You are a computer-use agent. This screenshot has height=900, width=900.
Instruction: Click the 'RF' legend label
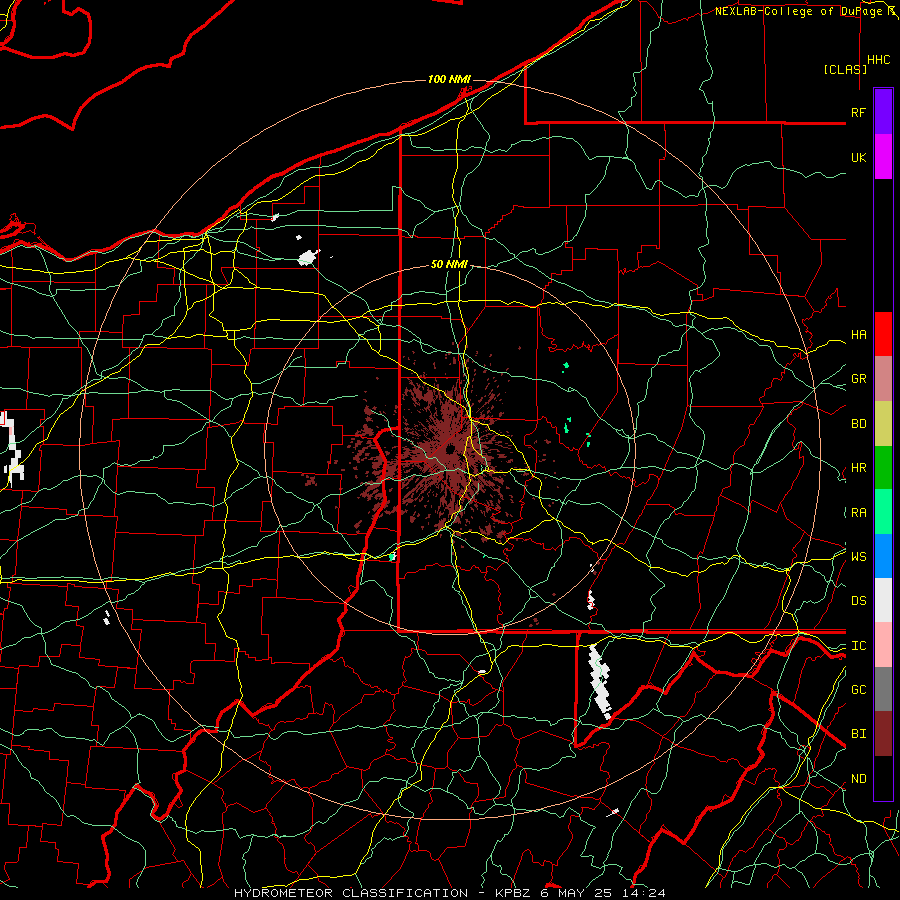tap(858, 112)
